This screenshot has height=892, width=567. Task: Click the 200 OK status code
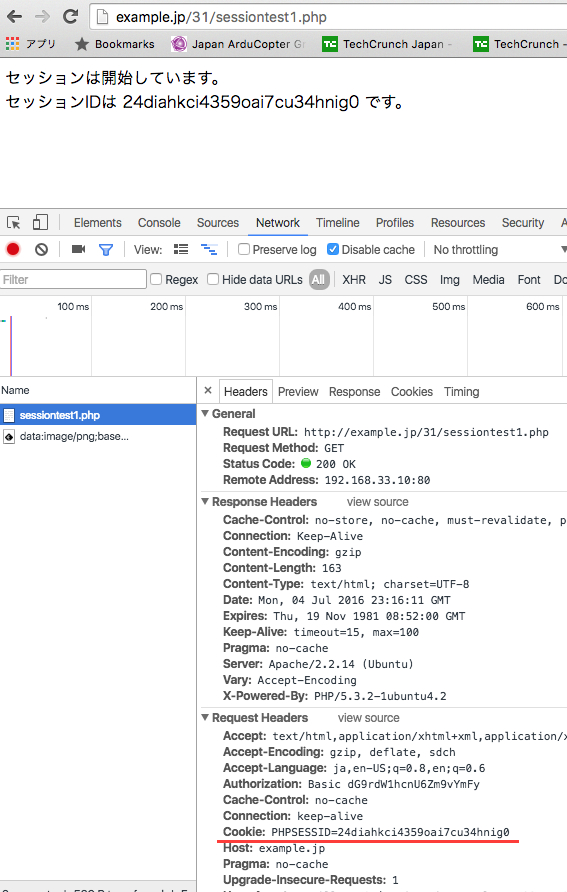point(336,464)
